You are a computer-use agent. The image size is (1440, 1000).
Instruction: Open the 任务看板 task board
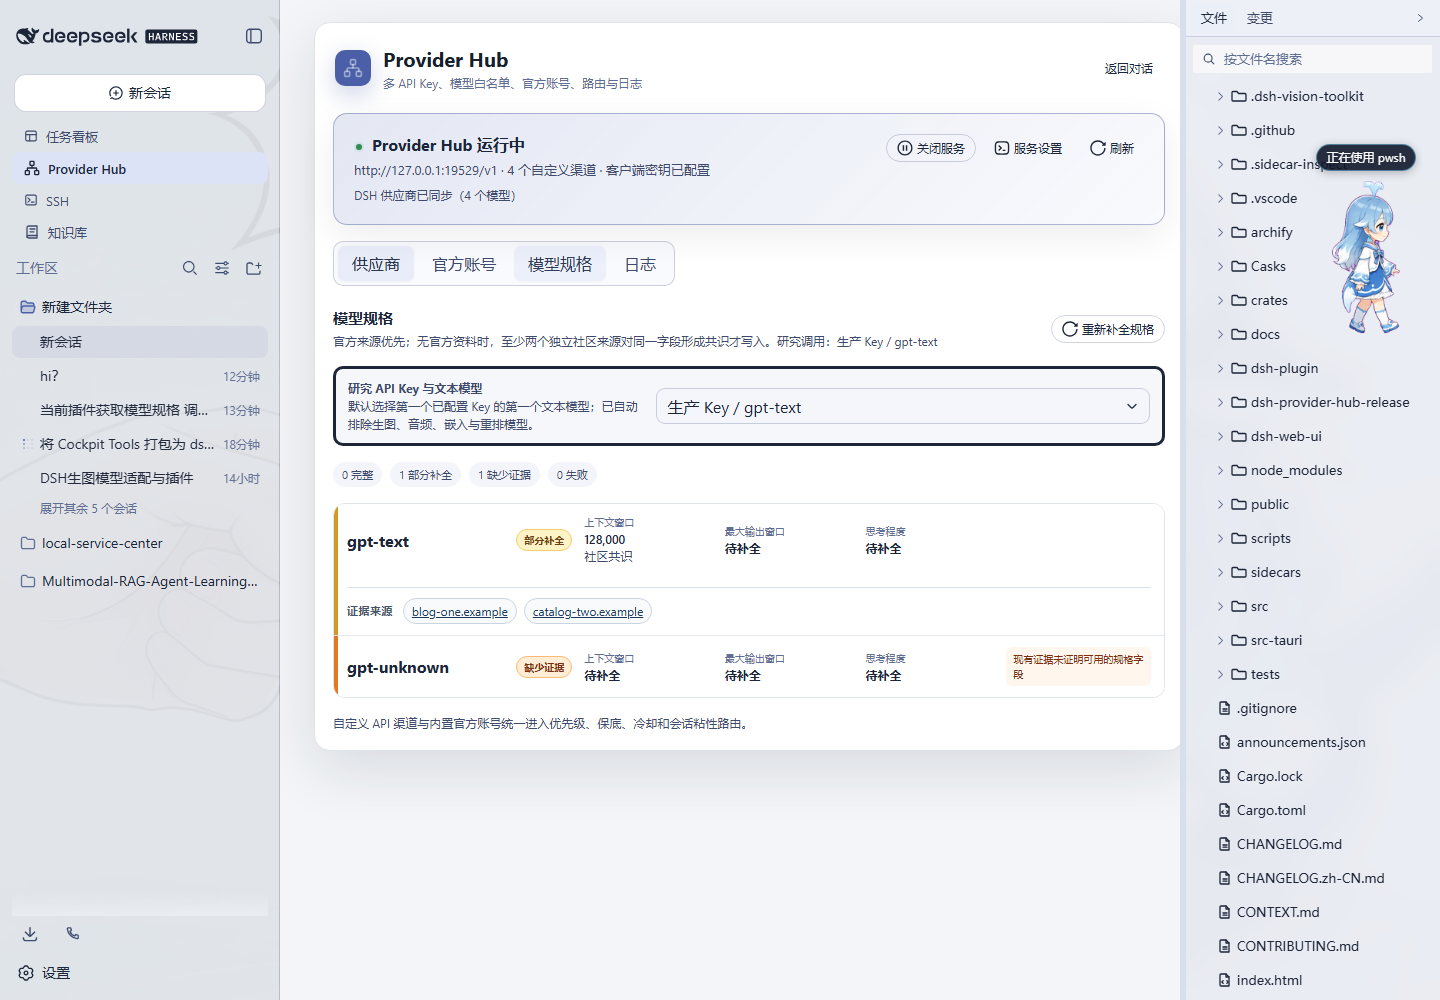140,136
